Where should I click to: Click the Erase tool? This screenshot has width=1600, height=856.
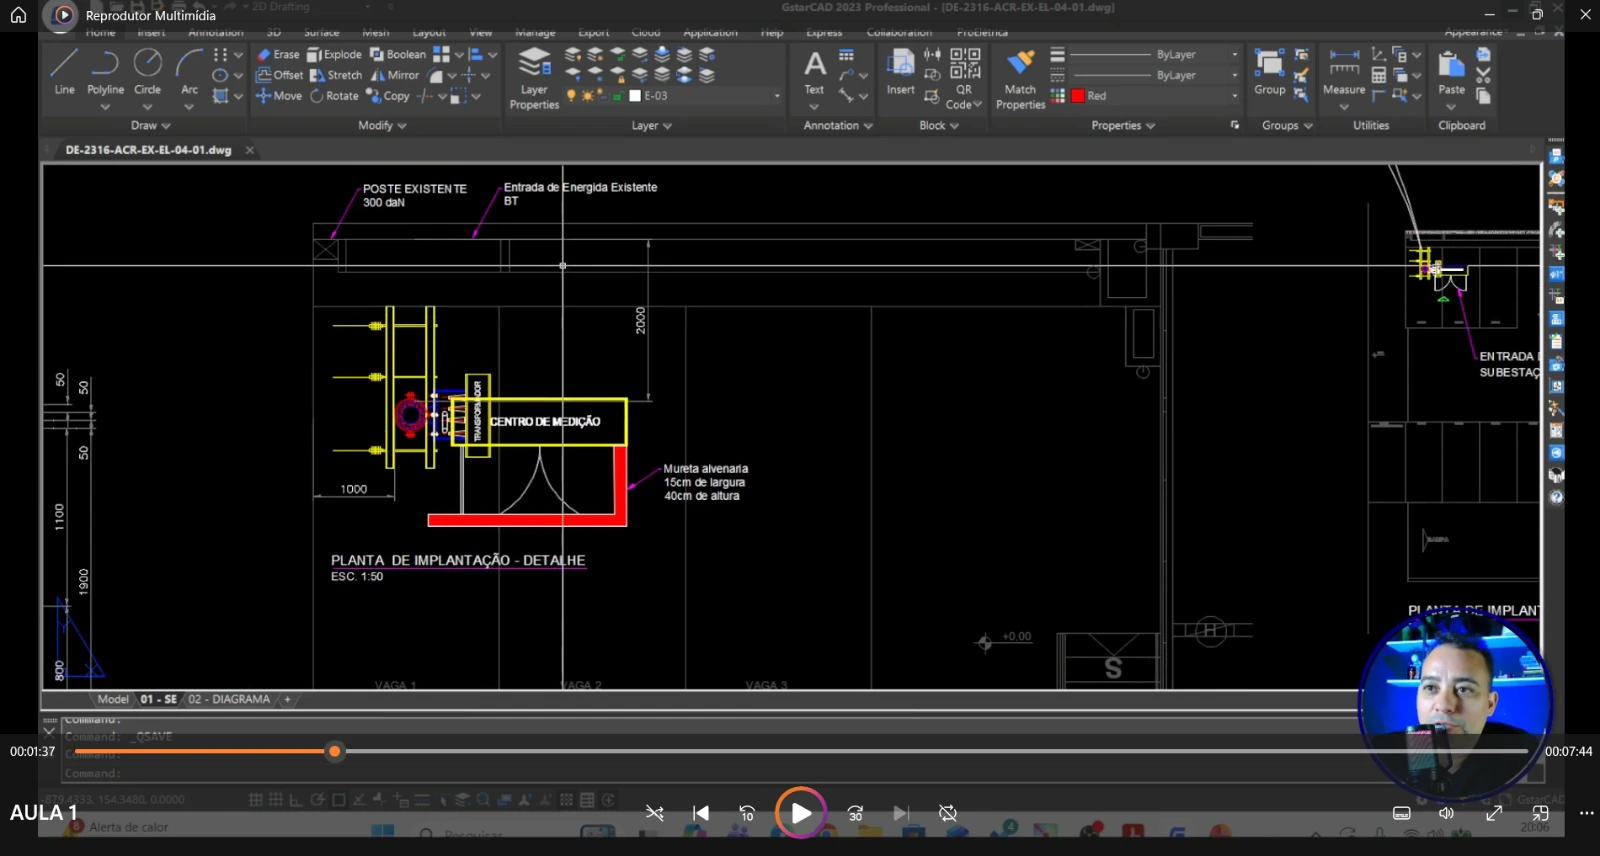[278, 55]
